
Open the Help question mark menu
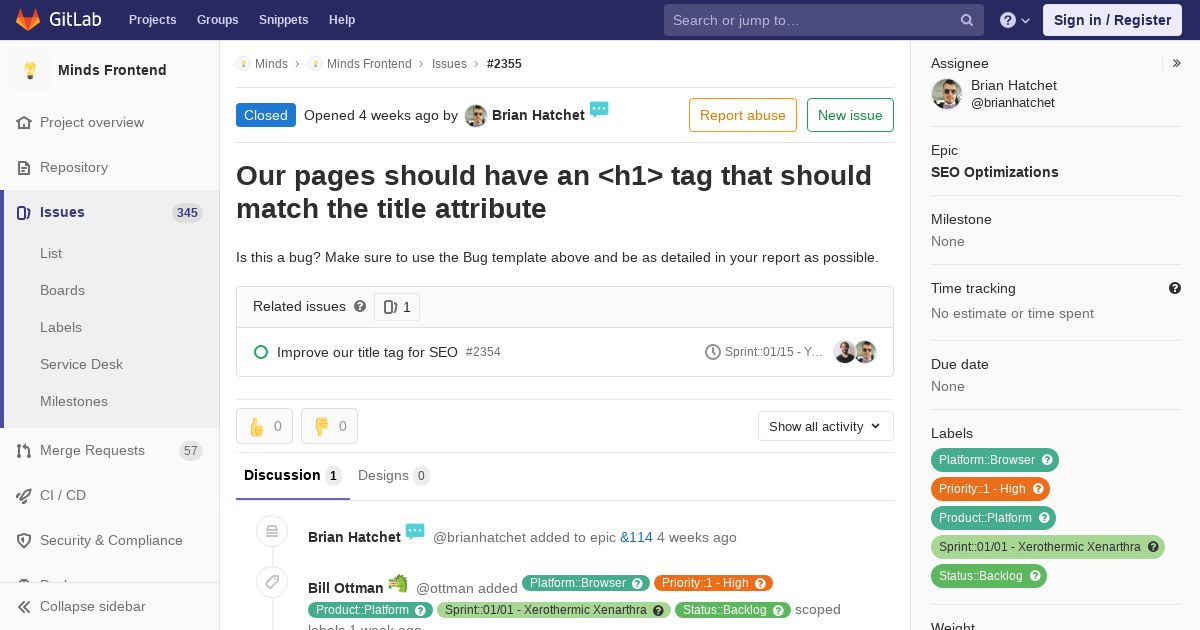click(x=1015, y=20)
